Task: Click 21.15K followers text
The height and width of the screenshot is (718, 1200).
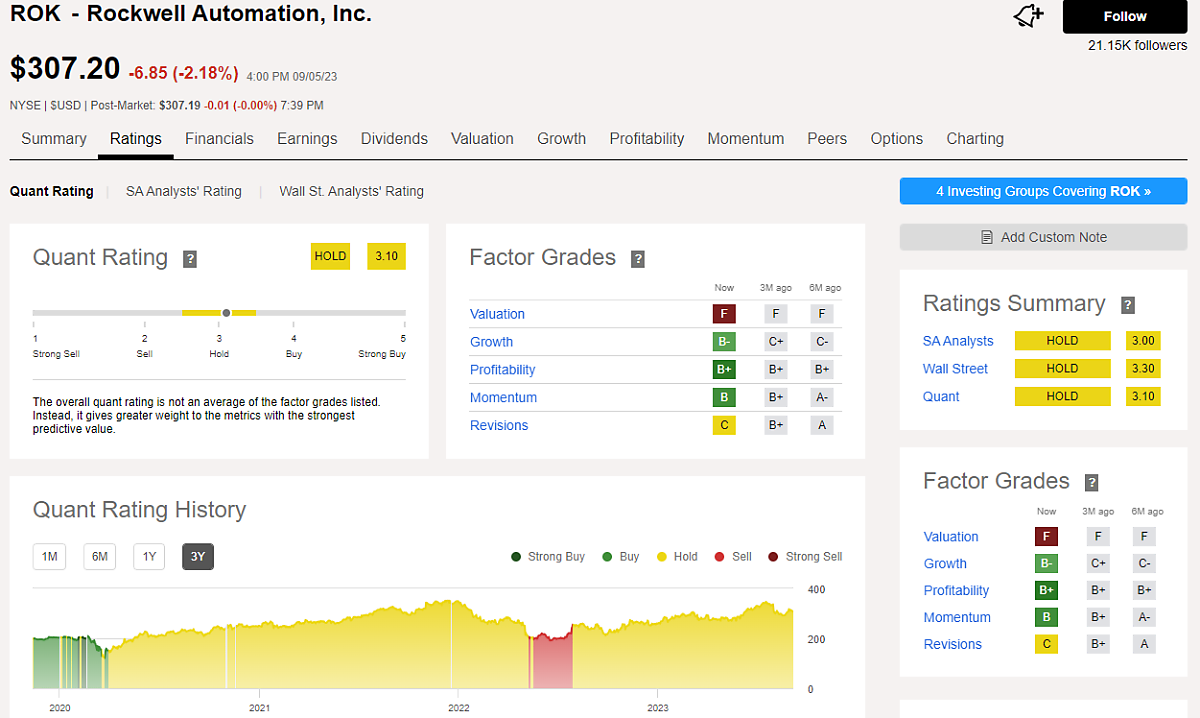Action: point(1138,45)
